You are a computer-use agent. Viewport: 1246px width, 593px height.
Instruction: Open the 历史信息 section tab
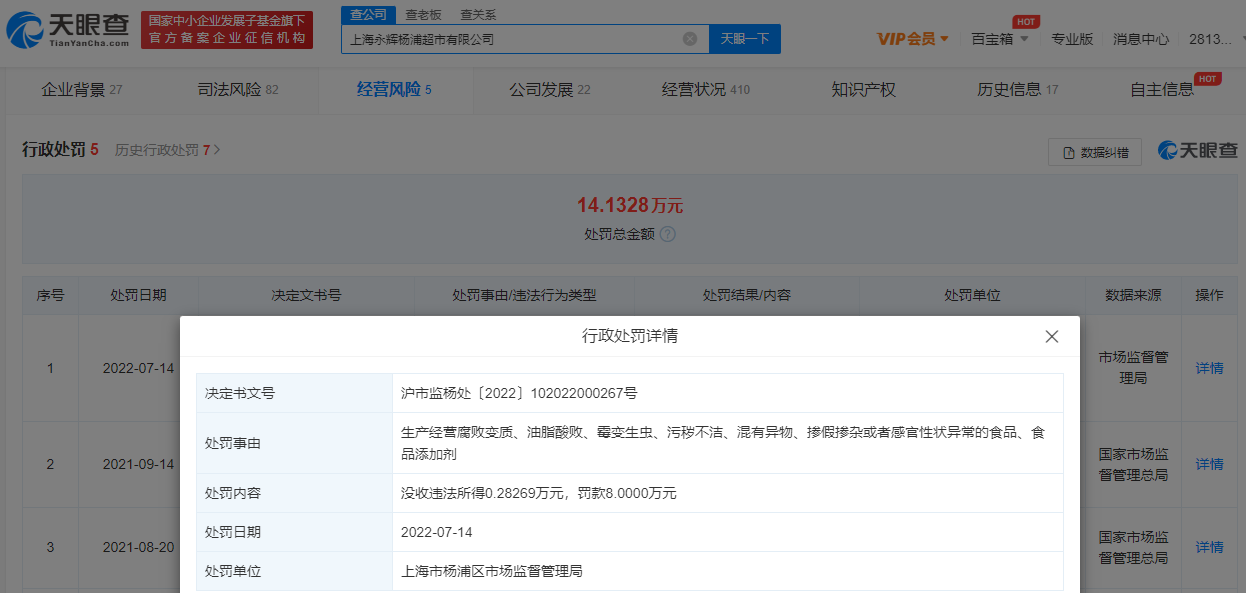click(x=1018, y=90)
